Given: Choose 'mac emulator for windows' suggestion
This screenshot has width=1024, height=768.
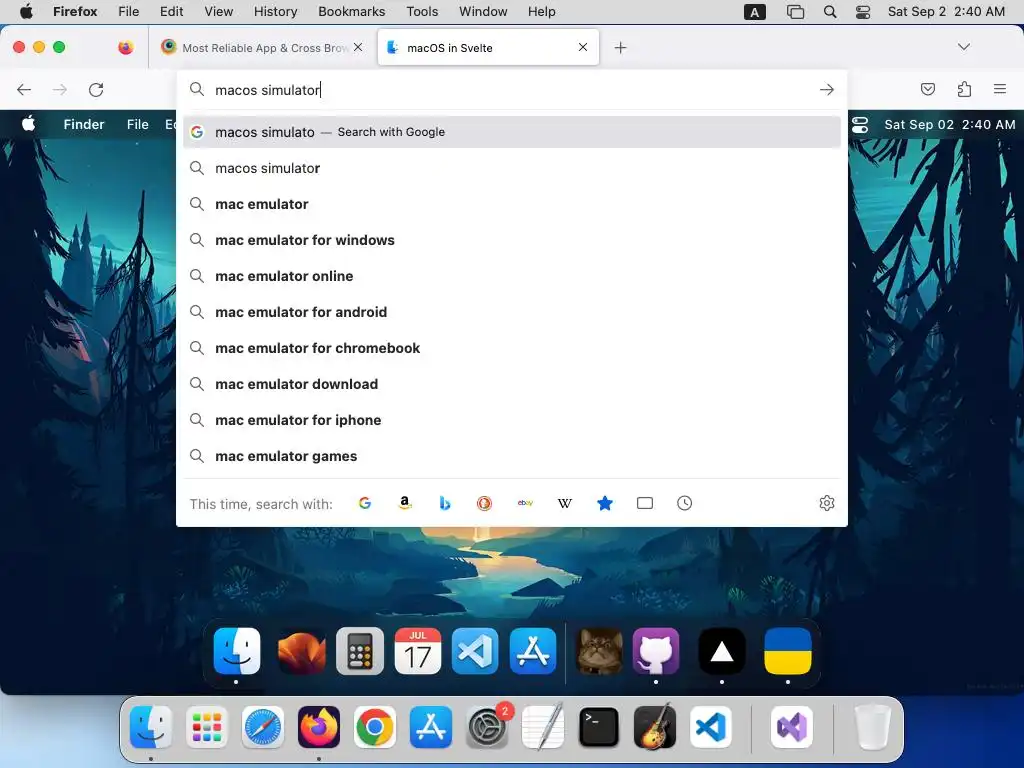Looking at the screenshot, I should point(512,240).
